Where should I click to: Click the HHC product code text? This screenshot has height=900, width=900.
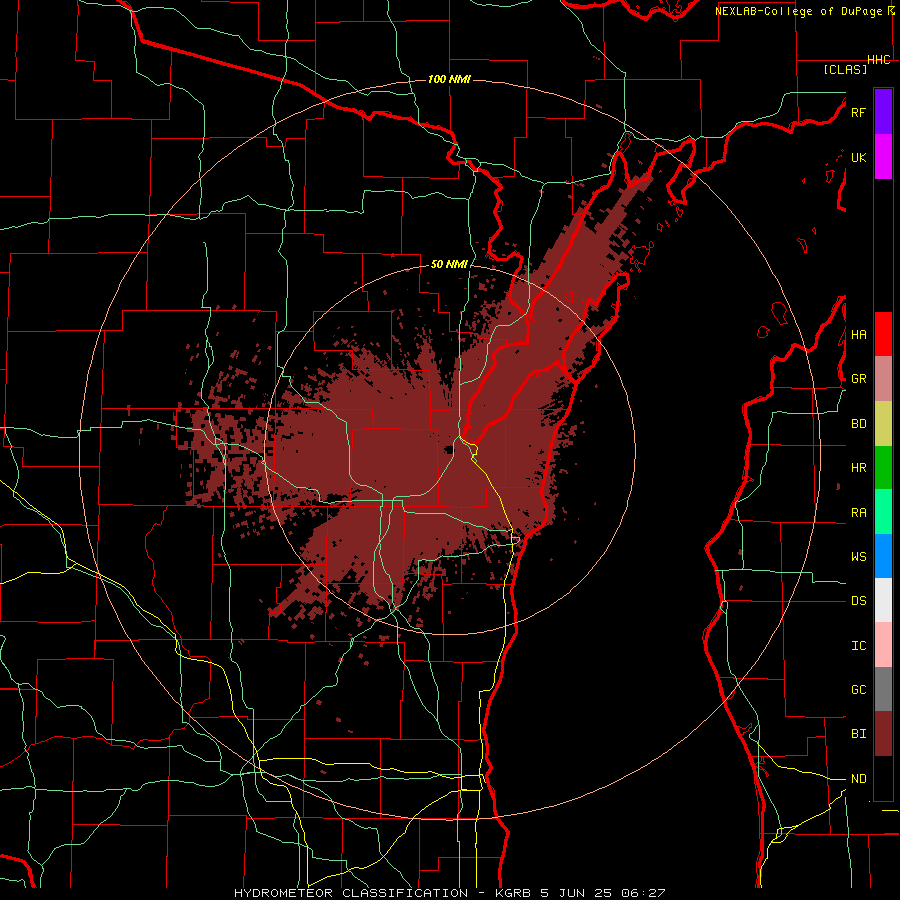tap(879, 60)
